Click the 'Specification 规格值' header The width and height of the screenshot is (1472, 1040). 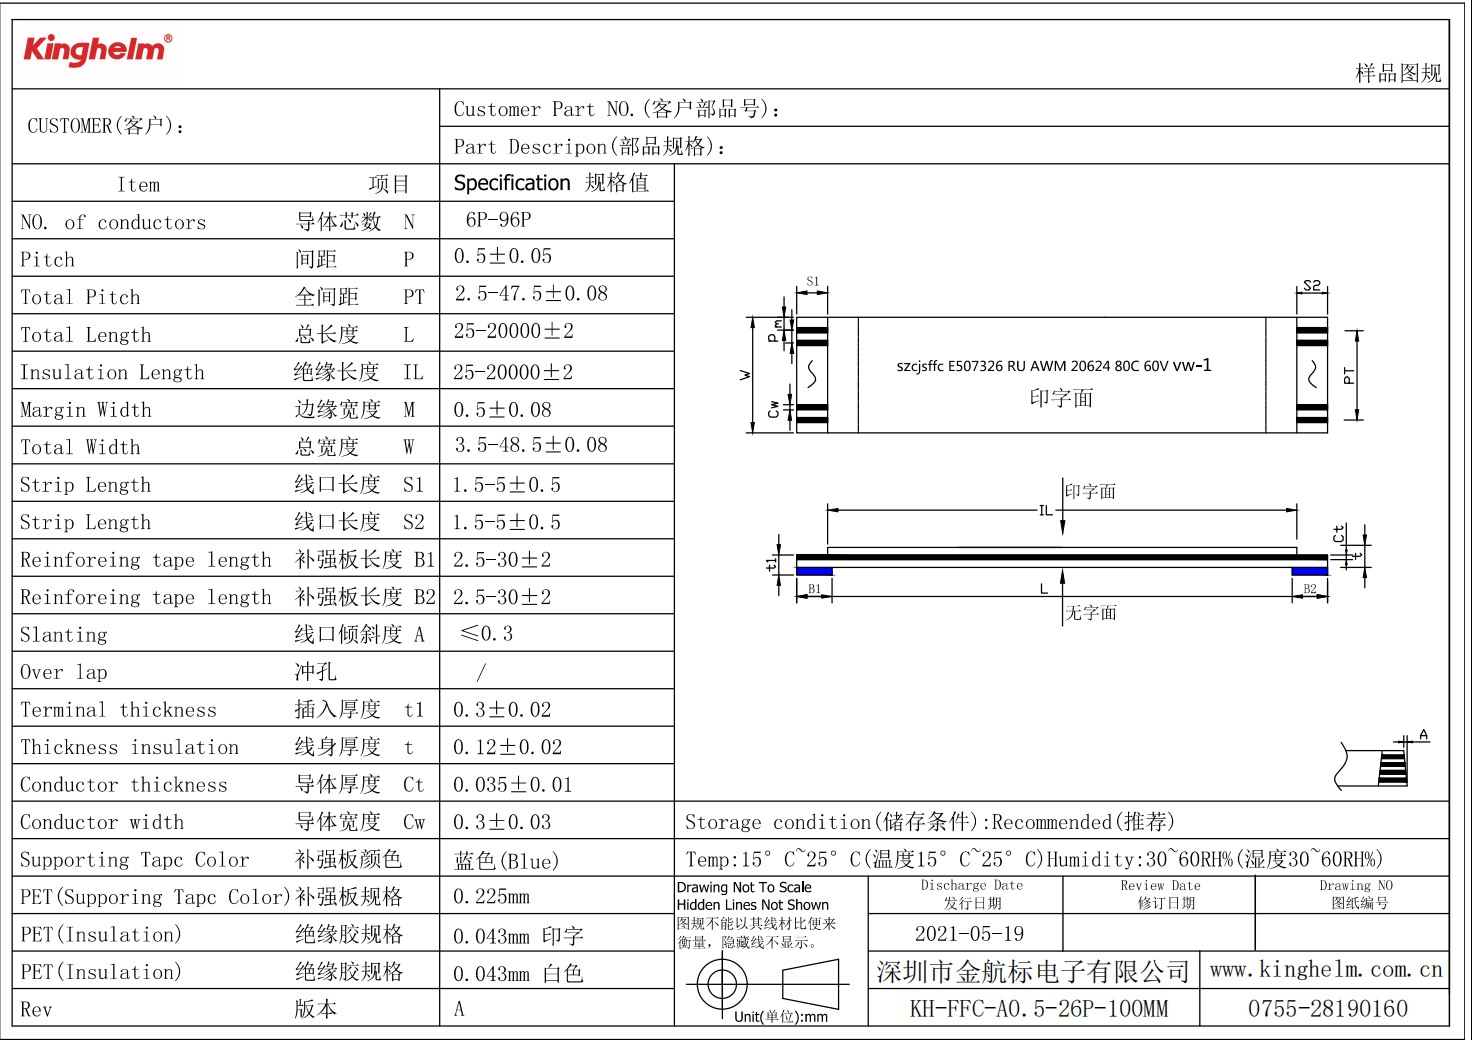coord(551,183)
